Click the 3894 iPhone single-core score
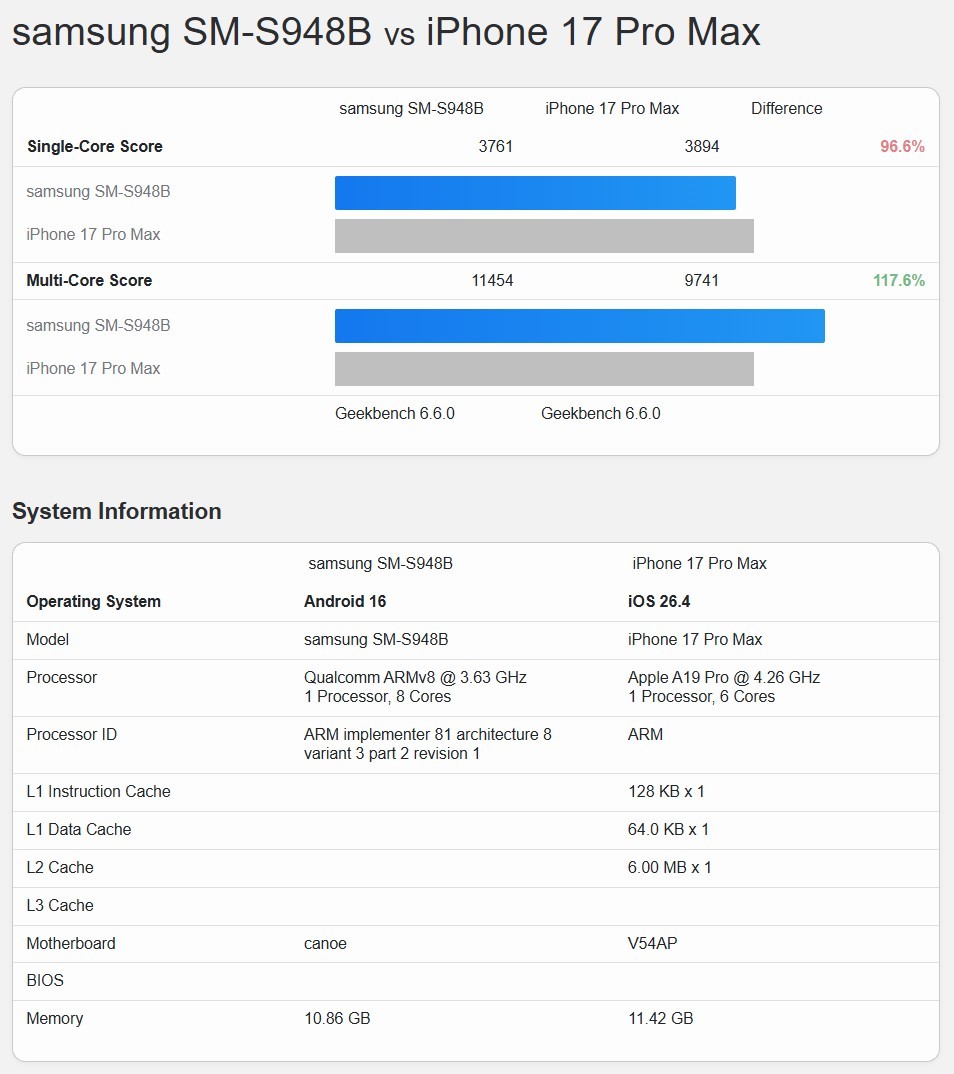 [703, 146]
